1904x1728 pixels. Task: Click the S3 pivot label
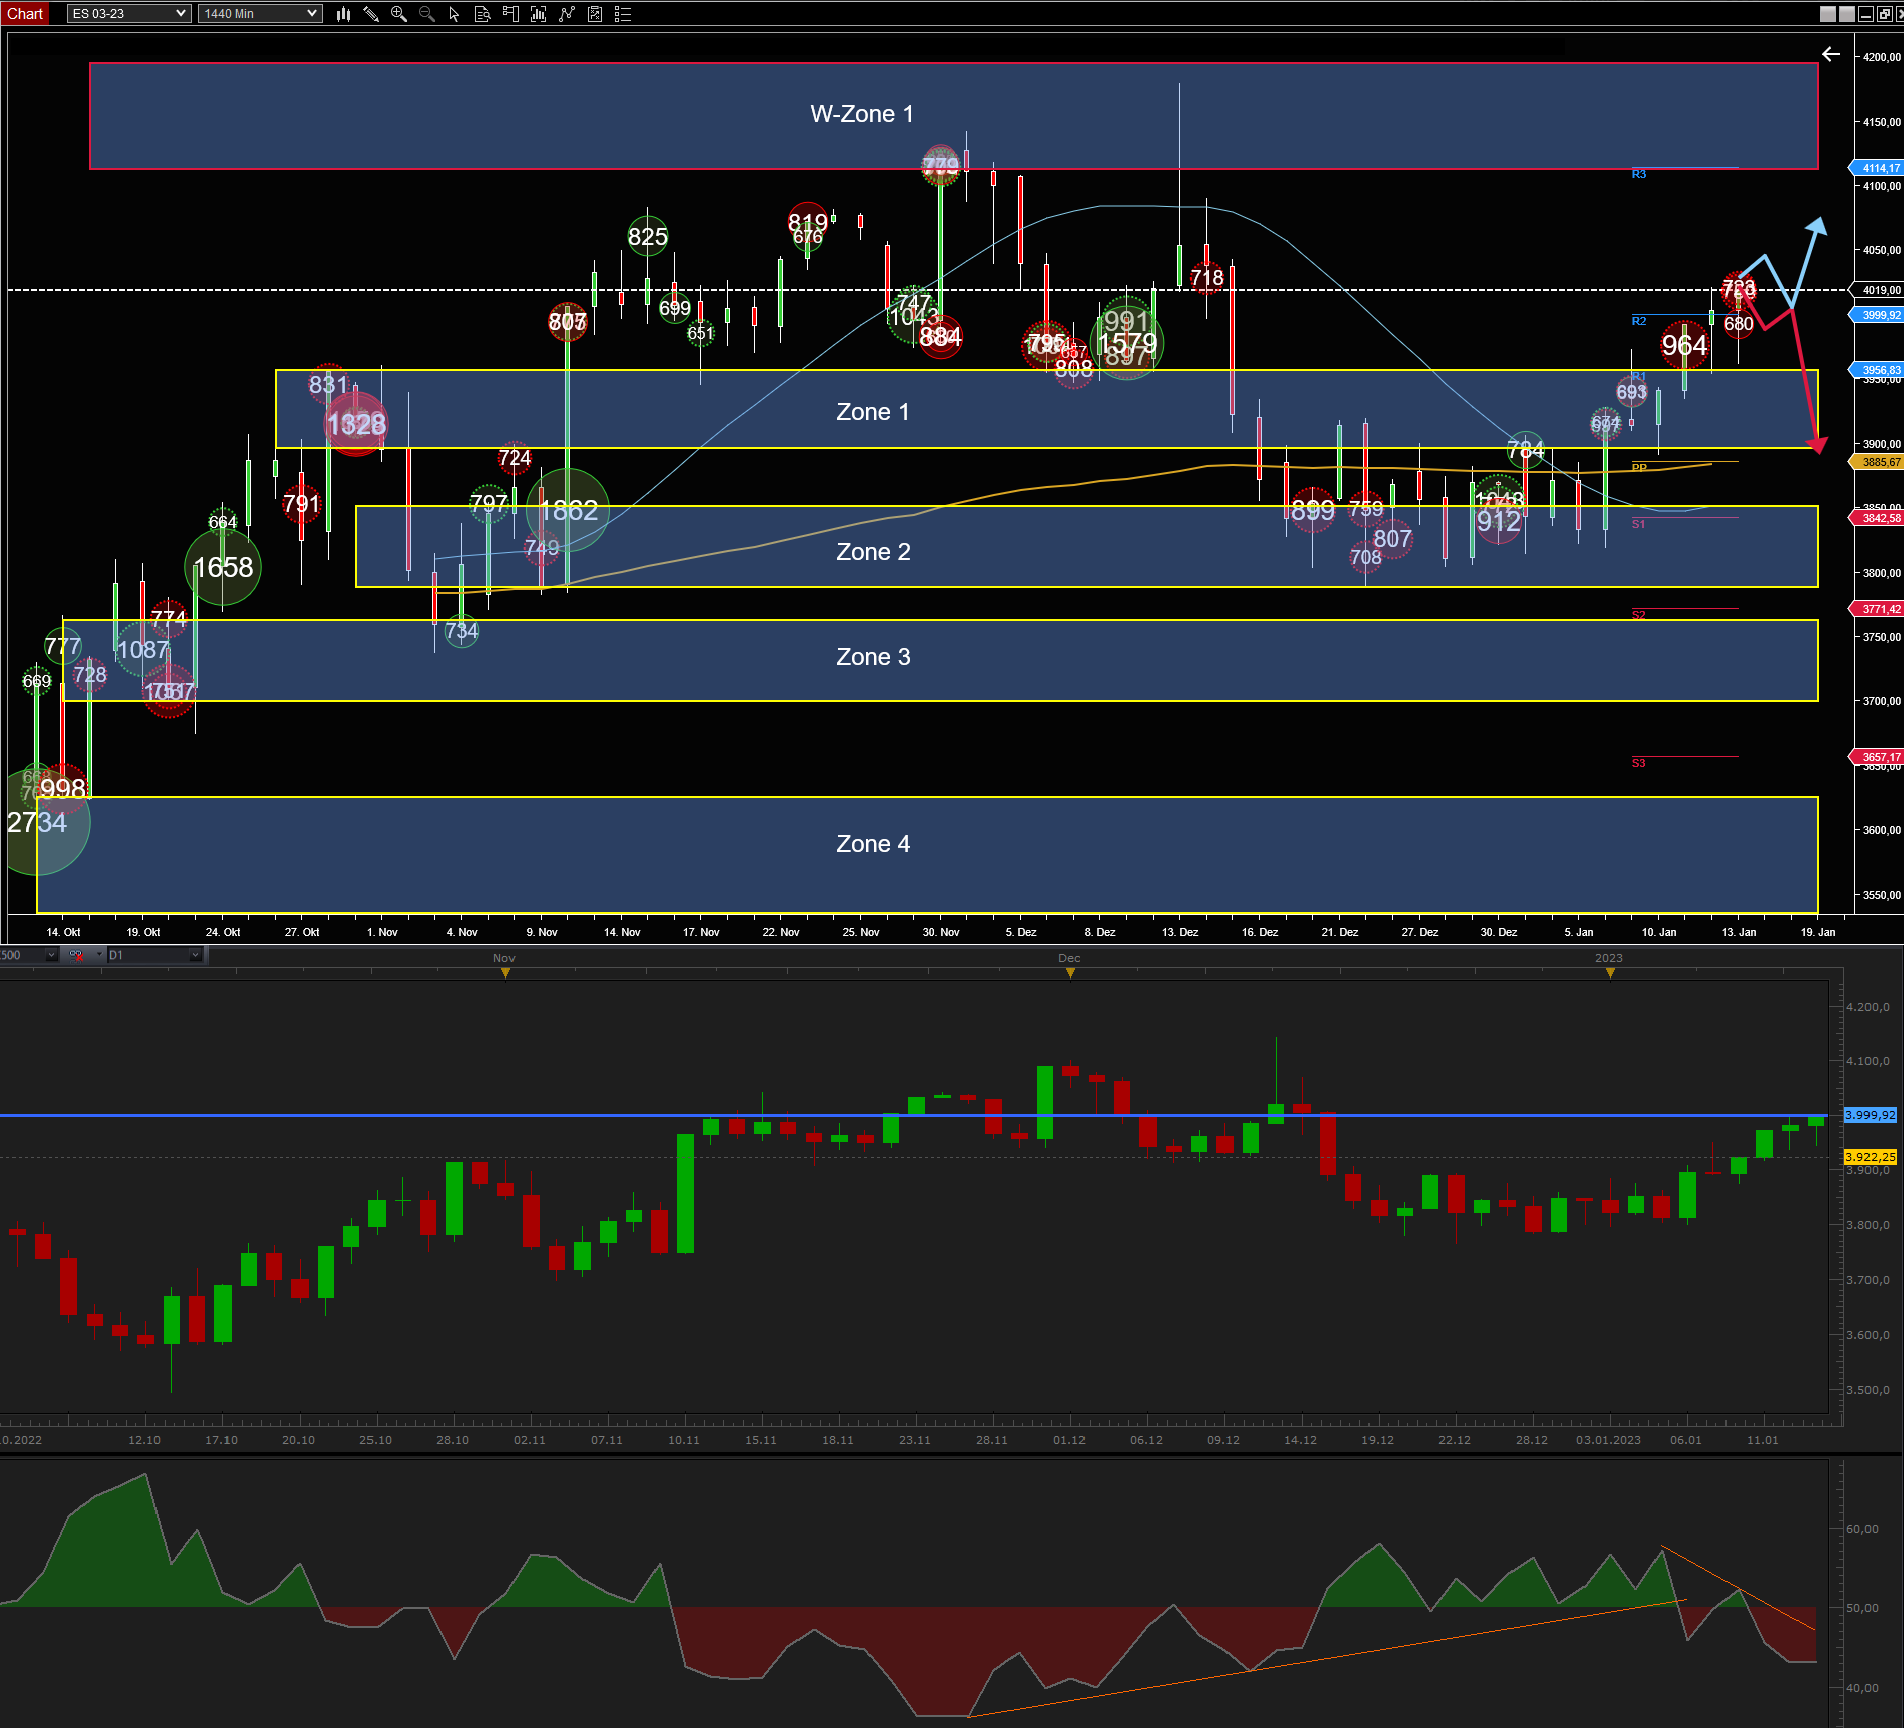1639,763
